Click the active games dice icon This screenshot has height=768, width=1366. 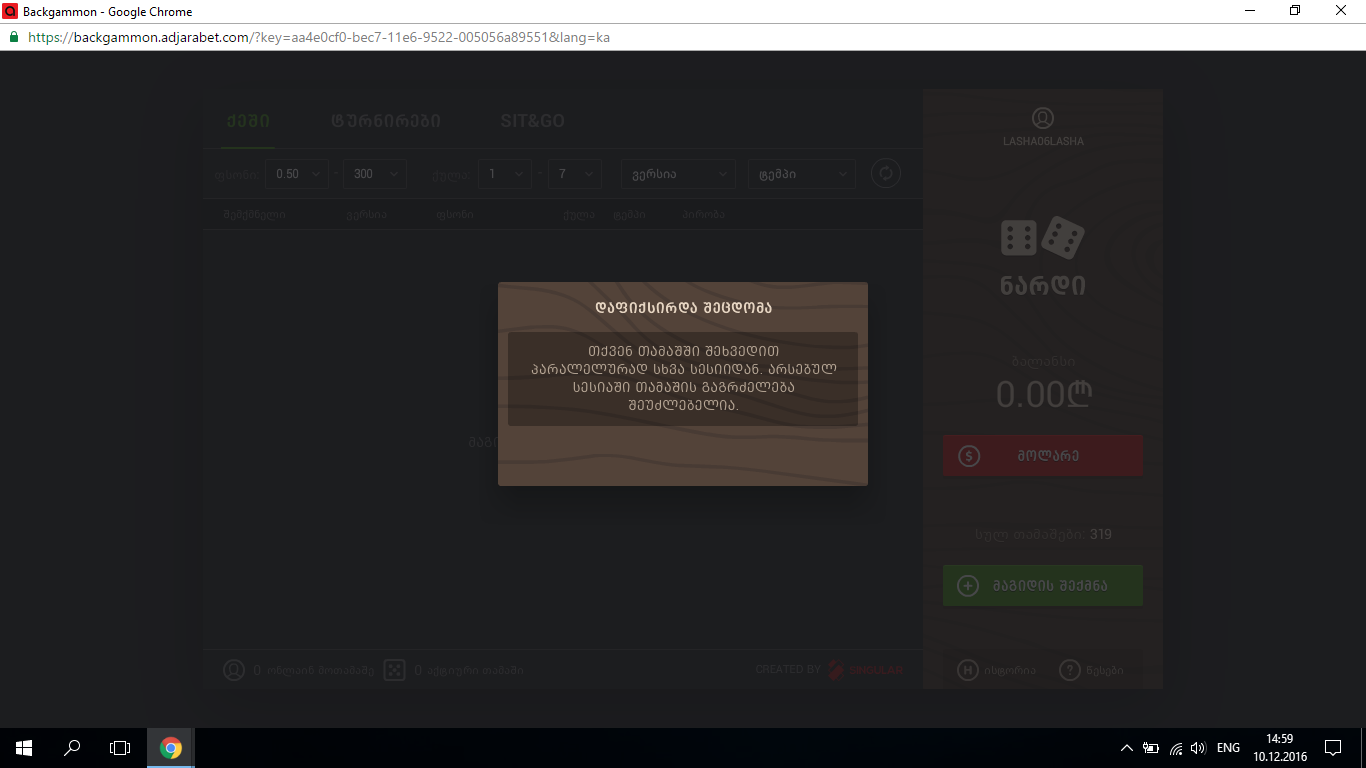[x=395, y=670]
